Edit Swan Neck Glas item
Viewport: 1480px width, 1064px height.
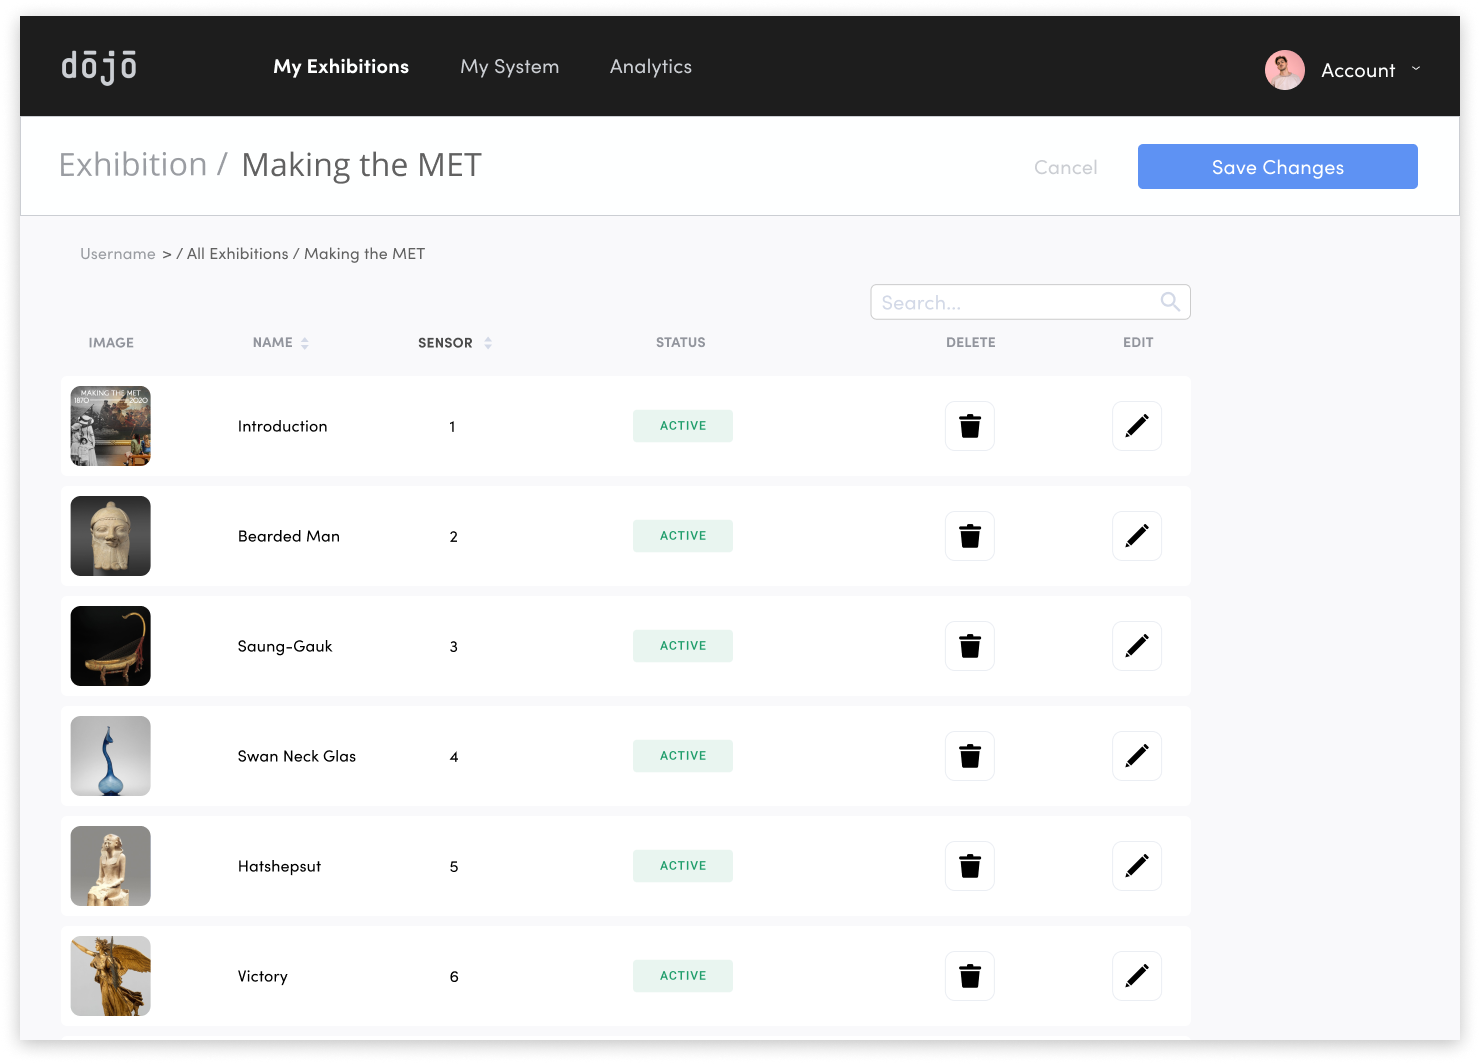click(x=1137, y=756)
